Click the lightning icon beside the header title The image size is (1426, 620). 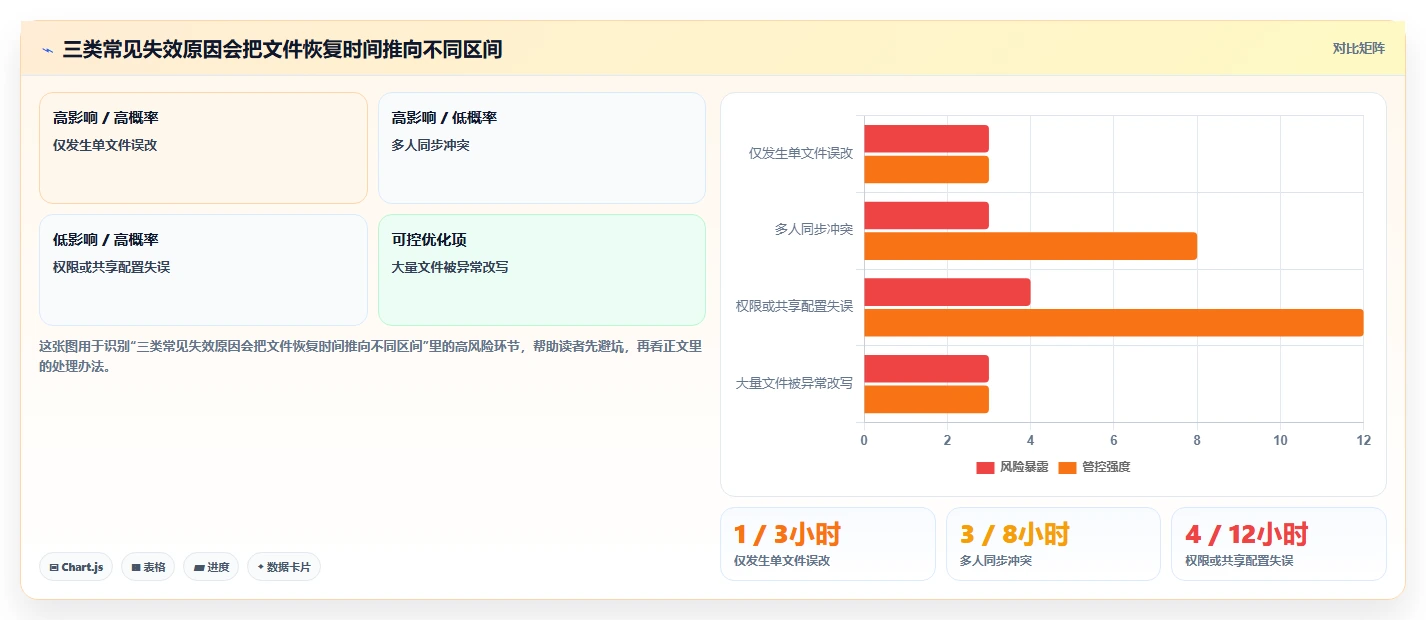pos(47,50)
